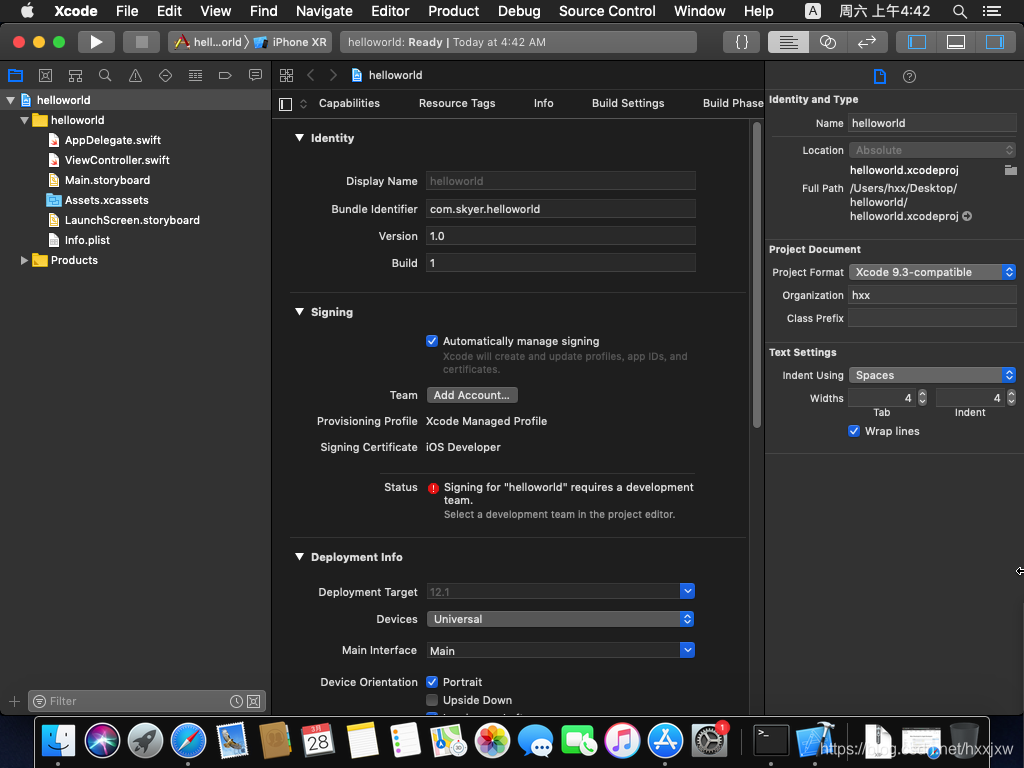Collapse the Identity section
This screenshot has width=1024, height=768.
point(299,138)
